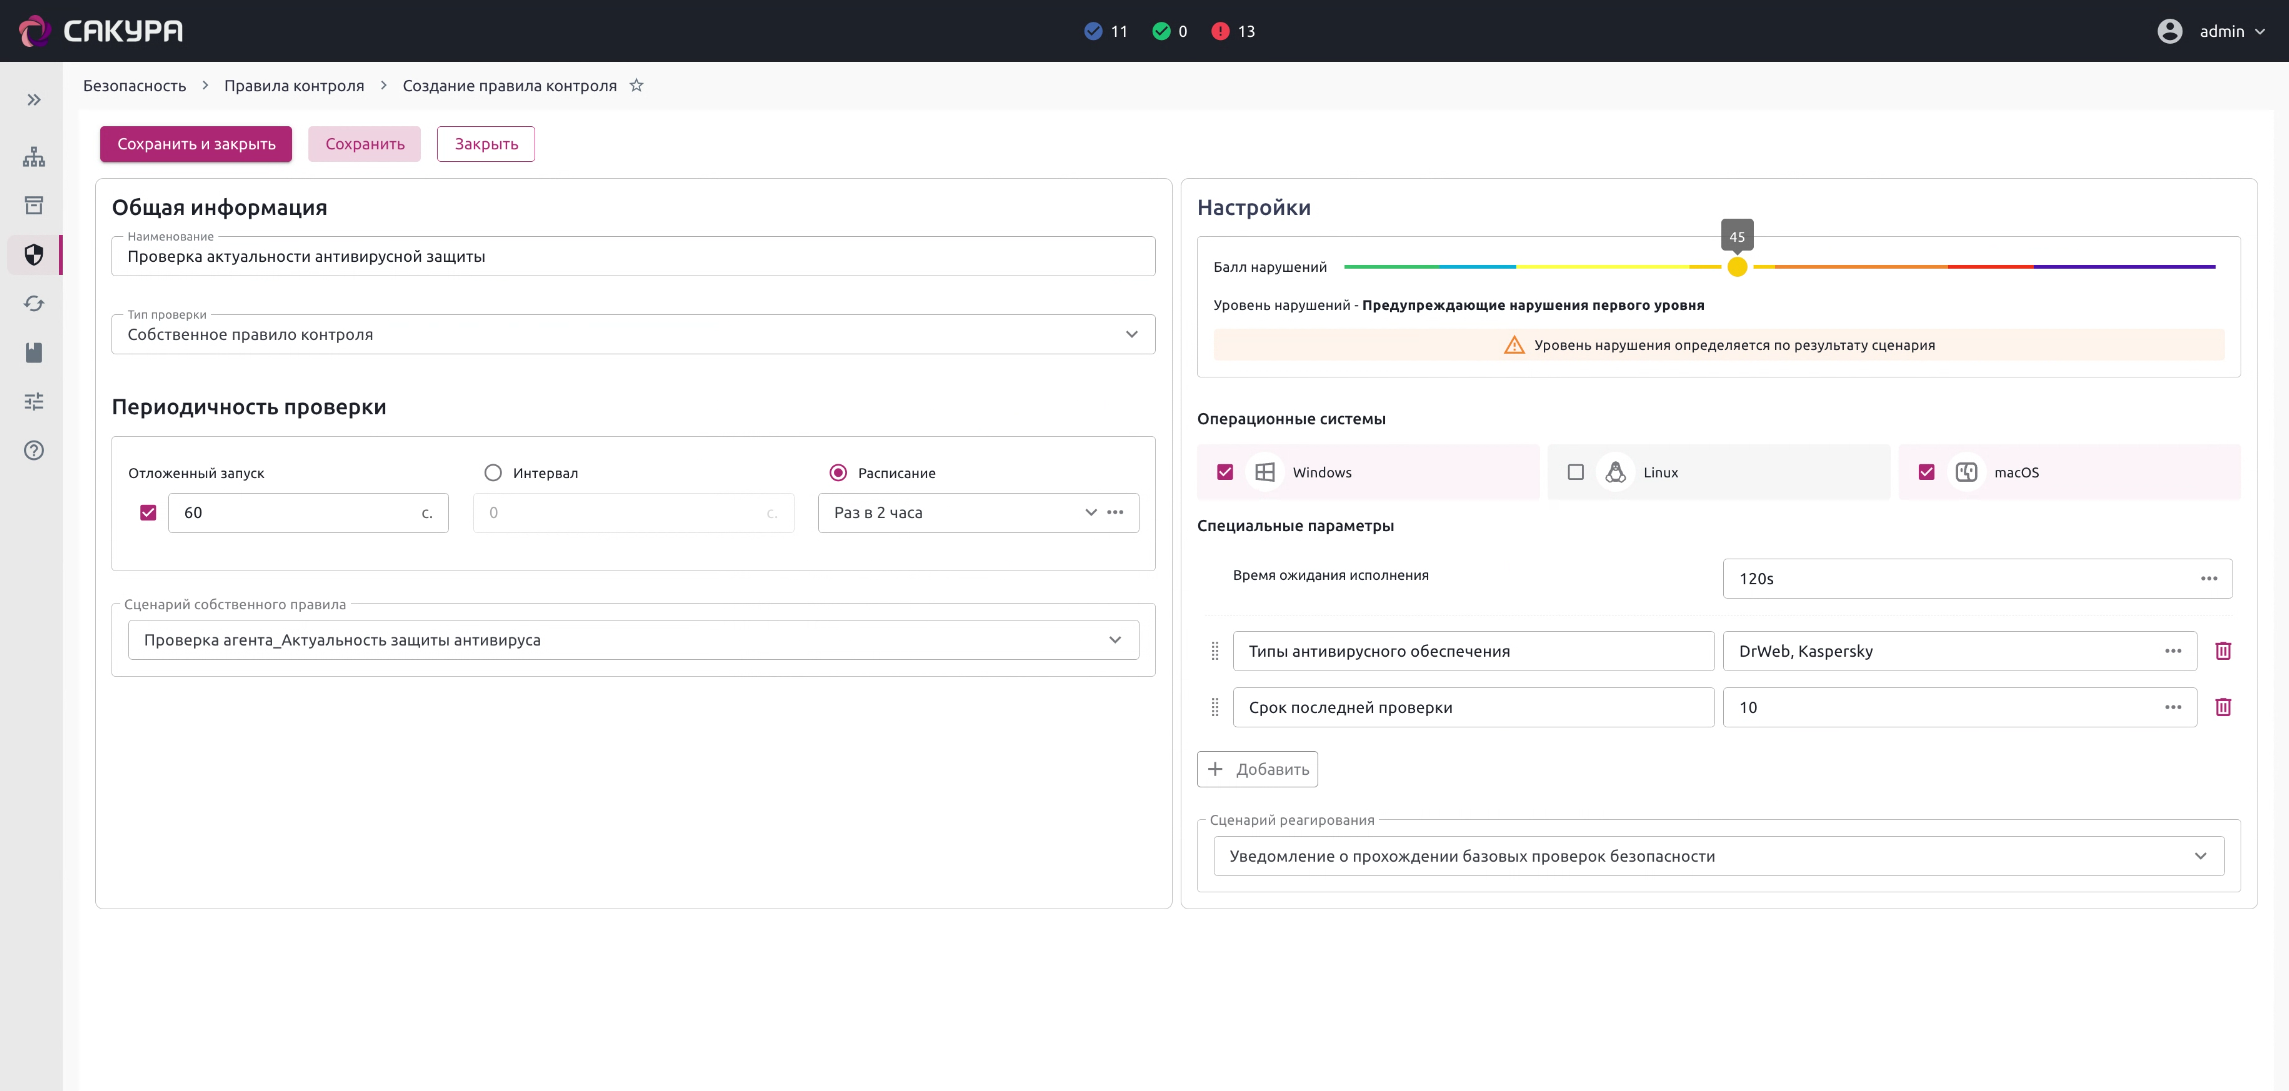The image size is (2289, 1091).
Task: Expand the left sidebar with double chevron
Action: point(34,100)
